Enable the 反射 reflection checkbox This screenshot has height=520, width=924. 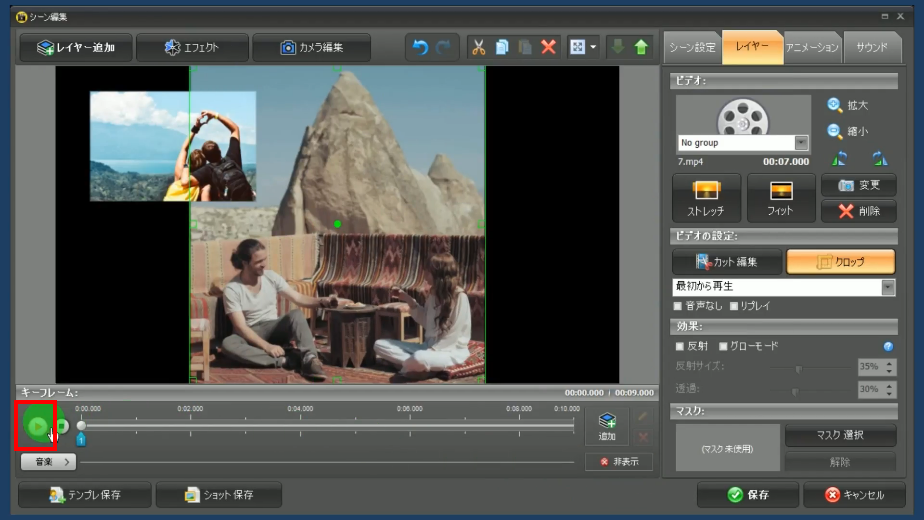(x=680, y=346)
